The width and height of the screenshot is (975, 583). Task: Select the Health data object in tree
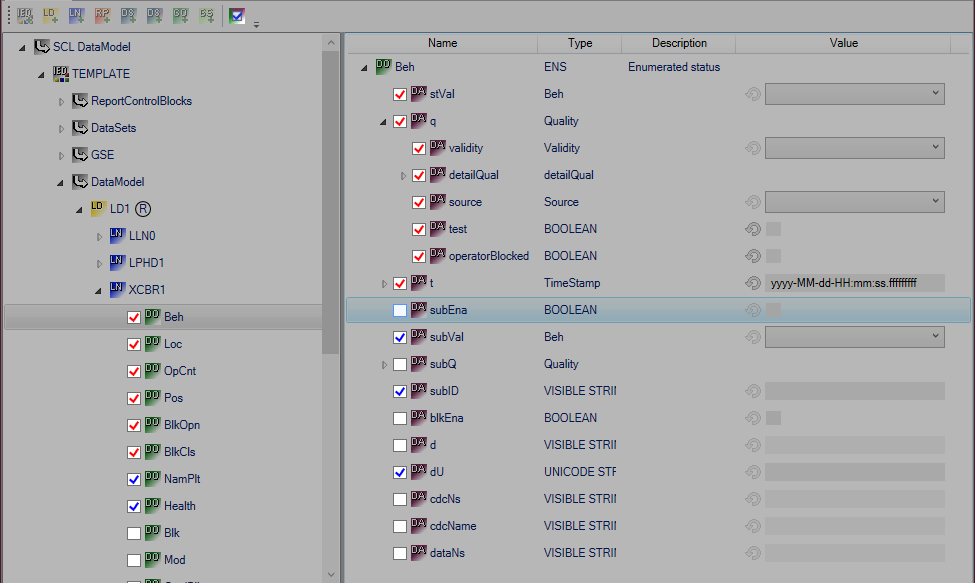coord(180,506)
